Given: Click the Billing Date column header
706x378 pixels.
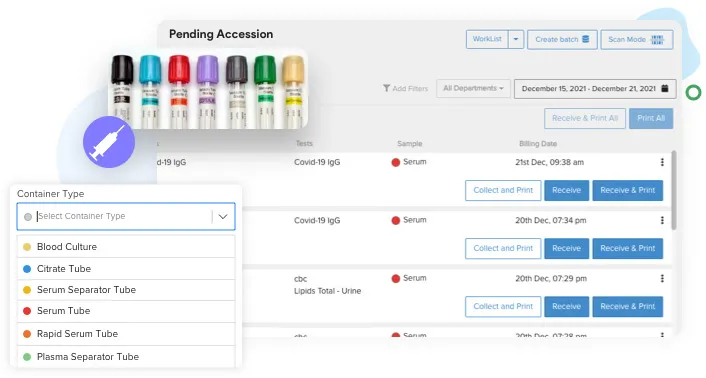Looking at the screenshot, I should click(x=538, y=144).
